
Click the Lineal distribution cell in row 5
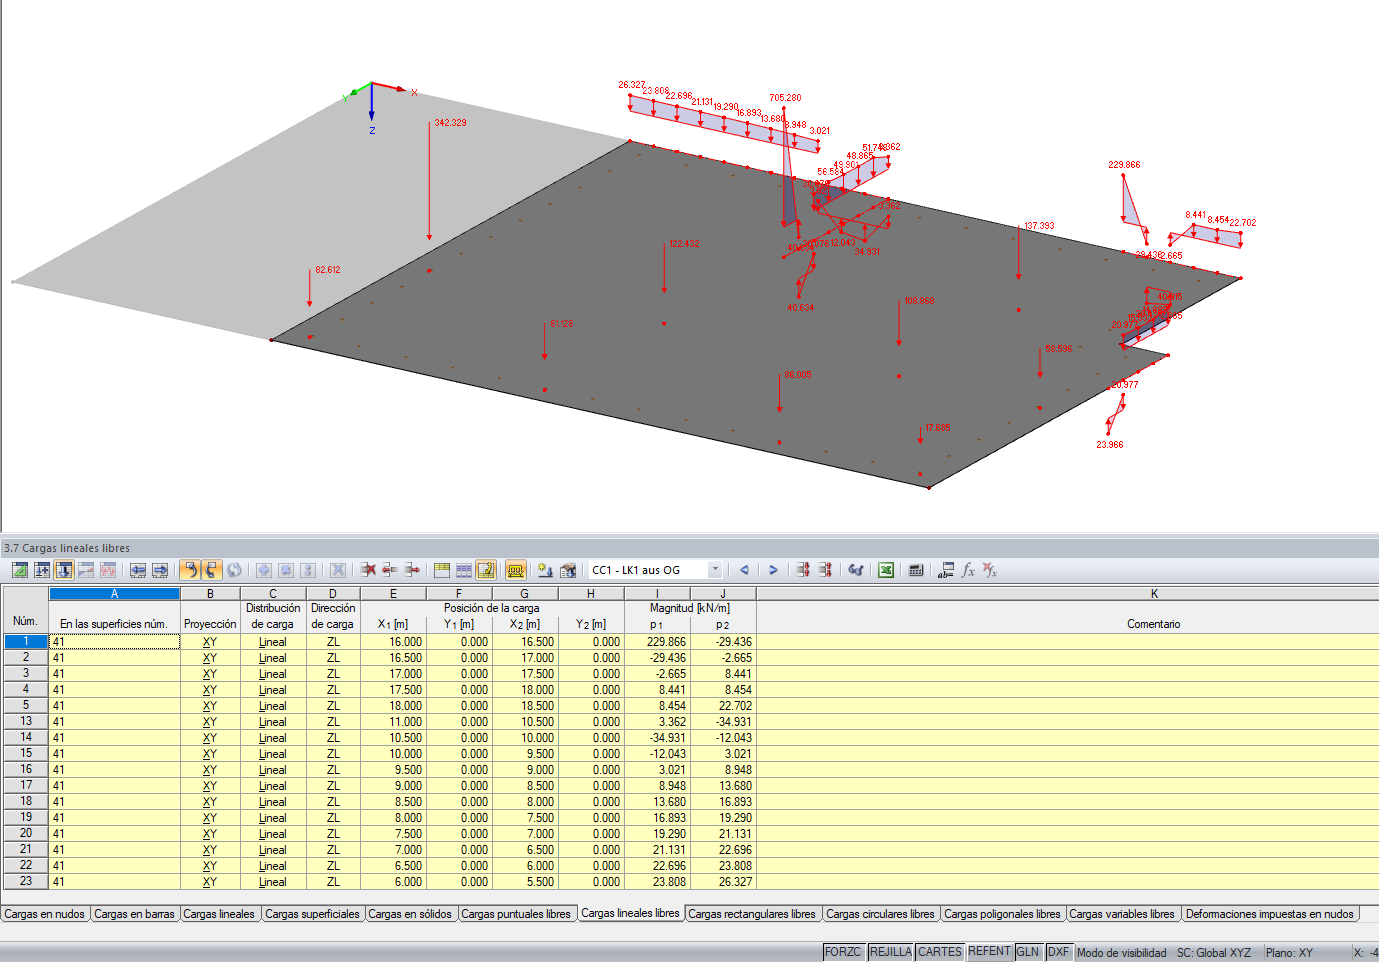coord(272,706)
